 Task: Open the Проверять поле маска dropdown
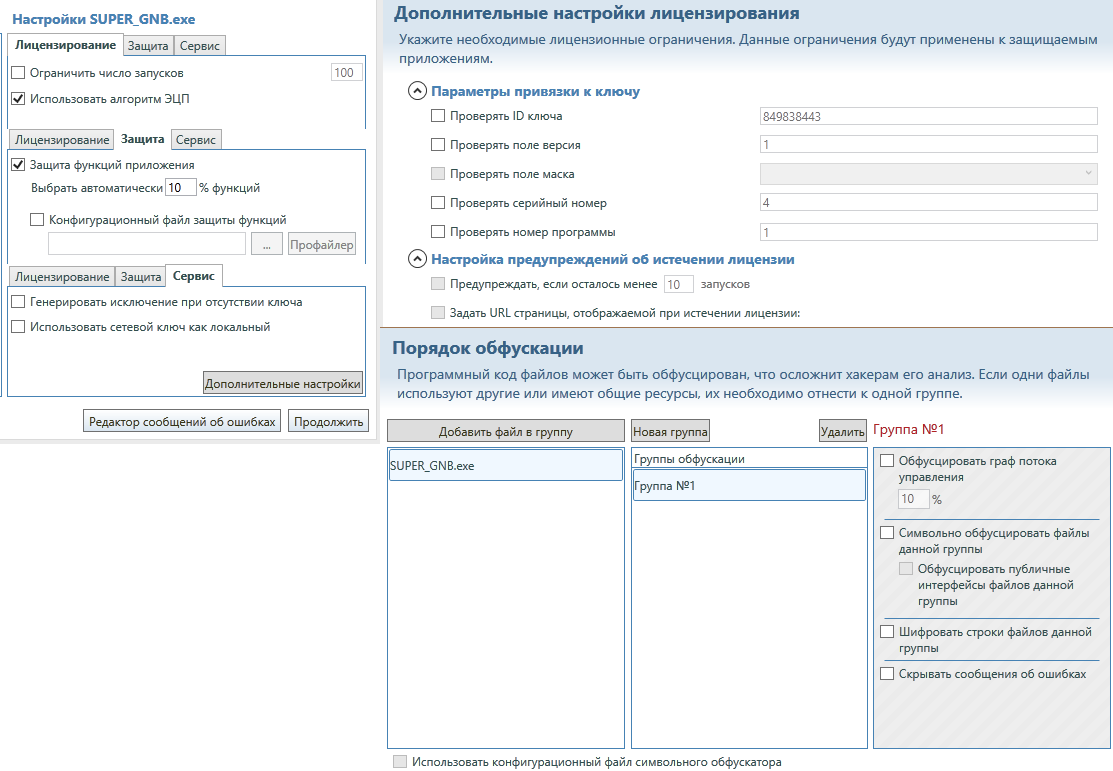click(1088, 174)
